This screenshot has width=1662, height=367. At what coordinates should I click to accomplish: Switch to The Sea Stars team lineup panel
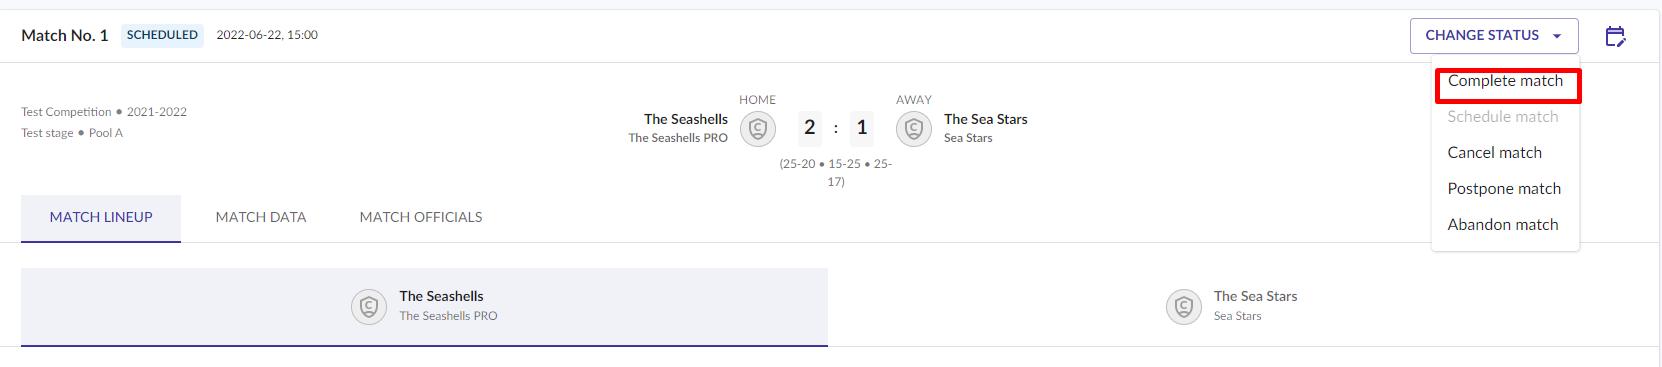click(1239, 307)
